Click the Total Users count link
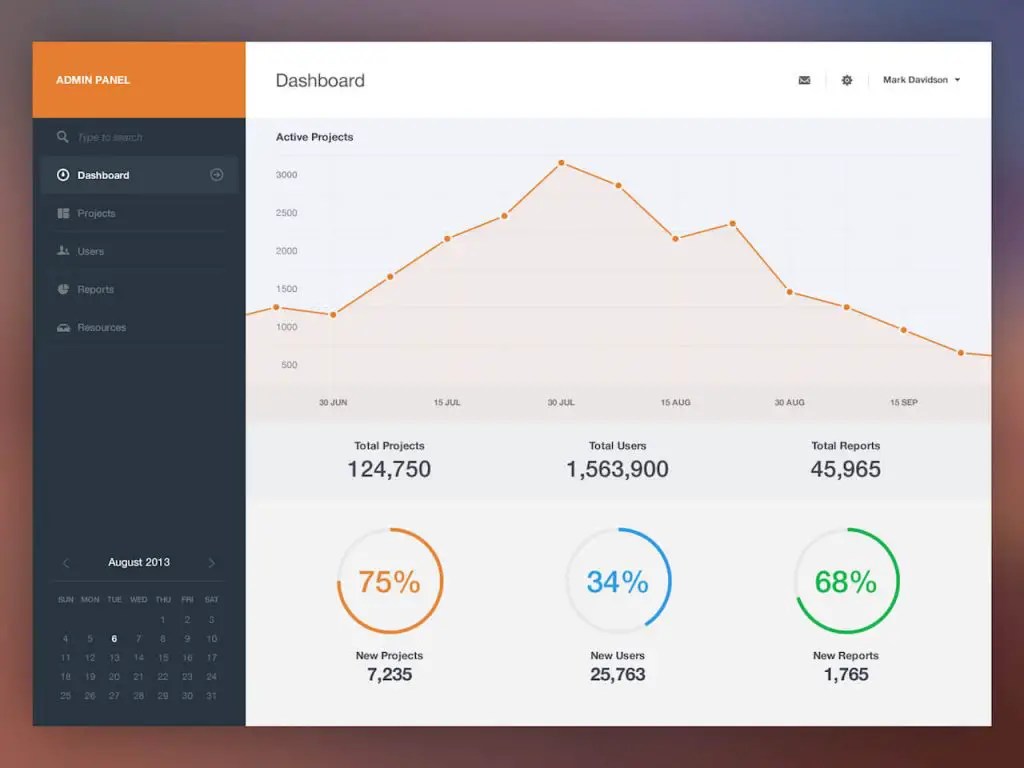The height and width of the screenshot is (768, 1024). [617, 469]
